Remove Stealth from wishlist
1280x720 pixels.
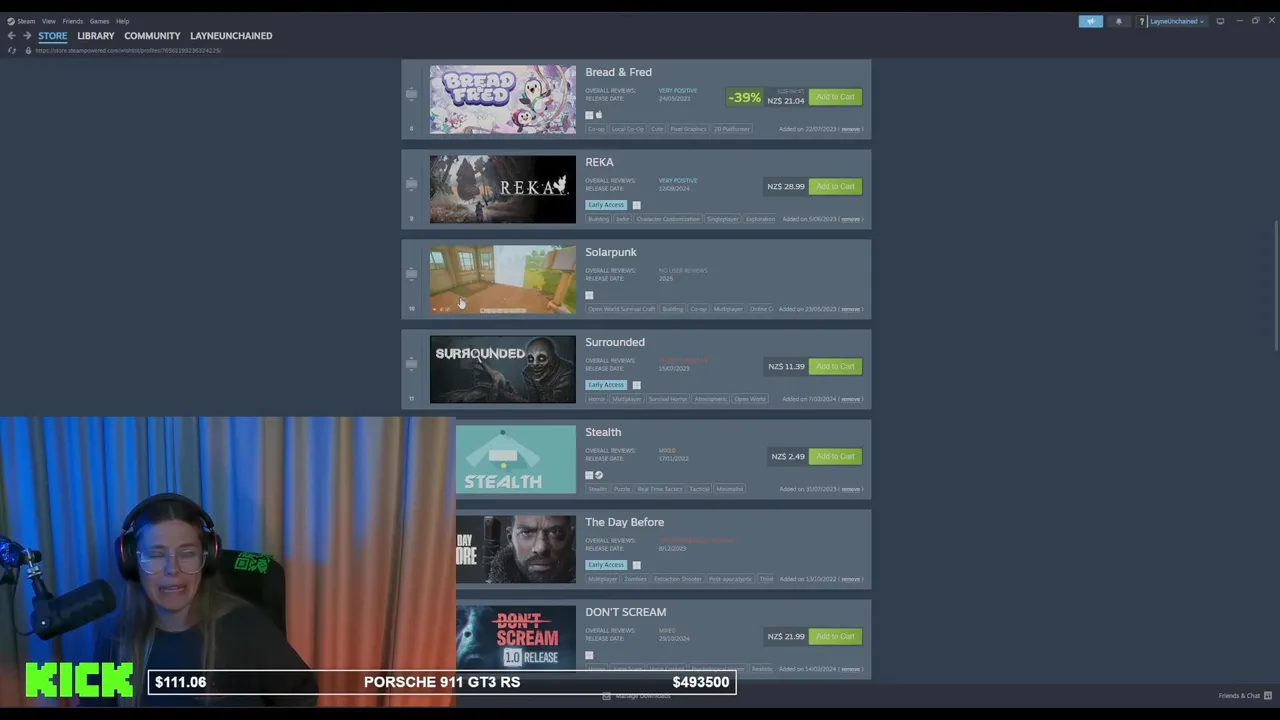pos(850,489)
